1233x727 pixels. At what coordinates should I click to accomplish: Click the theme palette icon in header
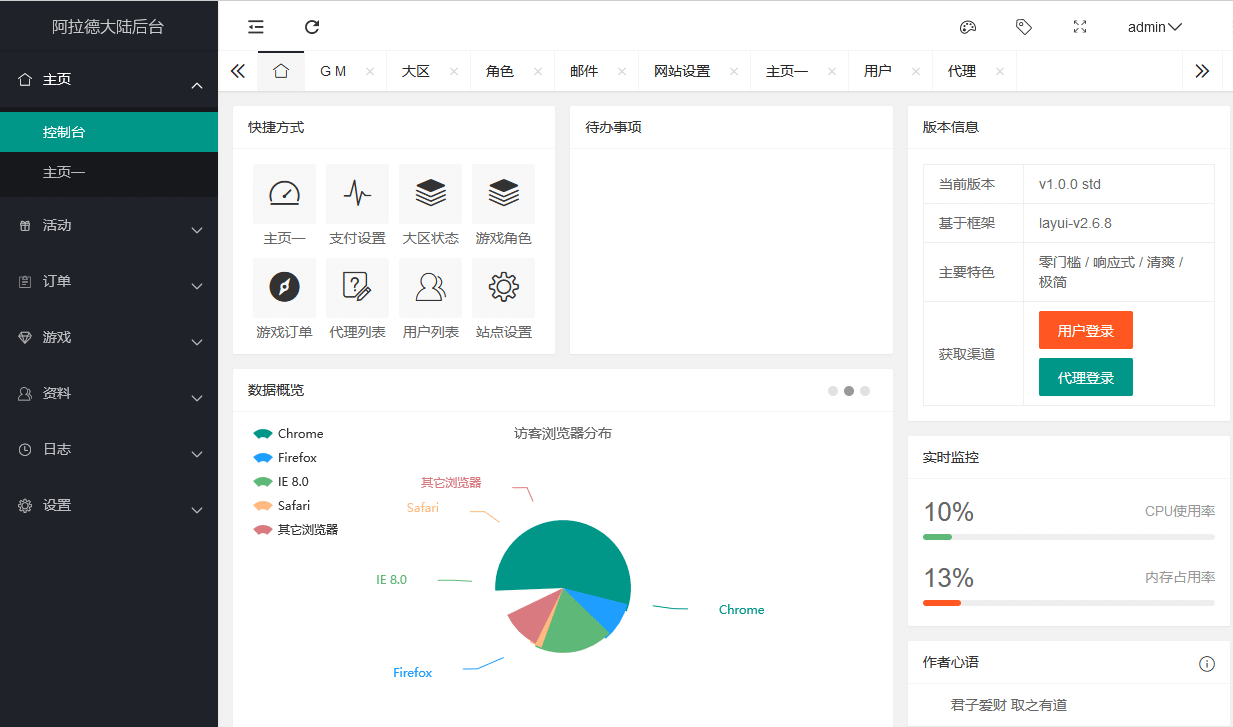[966, 26]
